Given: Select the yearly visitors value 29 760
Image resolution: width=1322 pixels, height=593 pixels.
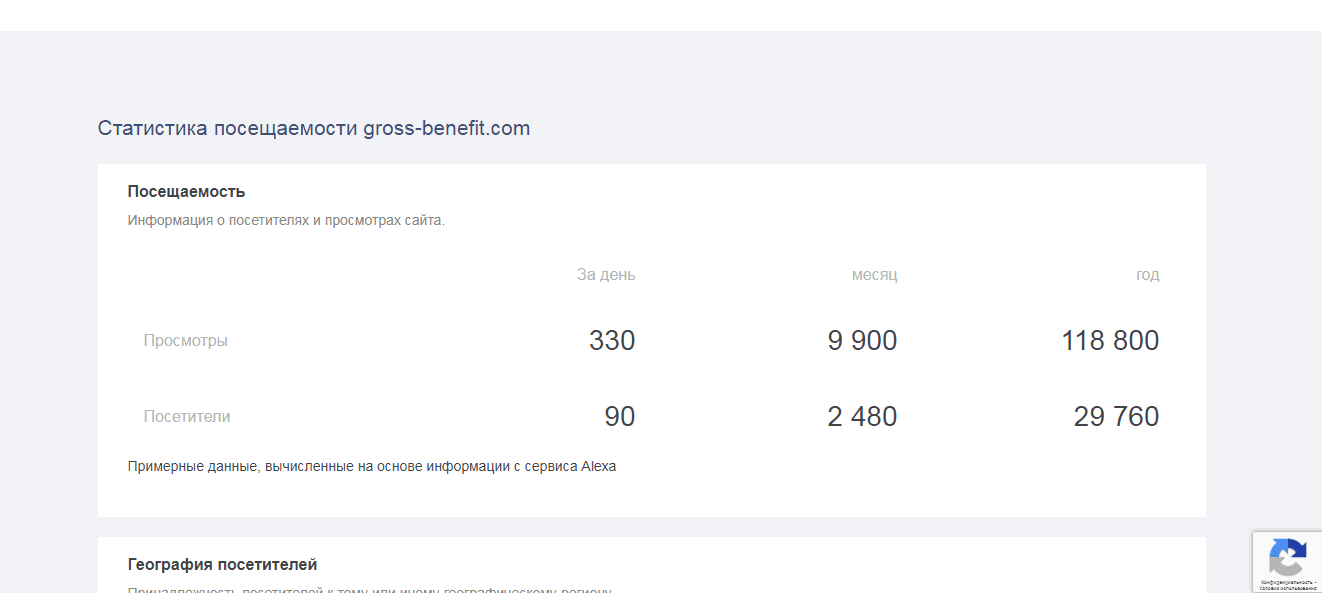Looking at the screenshot, I should pyautogui.click(x=1116, y=416).
